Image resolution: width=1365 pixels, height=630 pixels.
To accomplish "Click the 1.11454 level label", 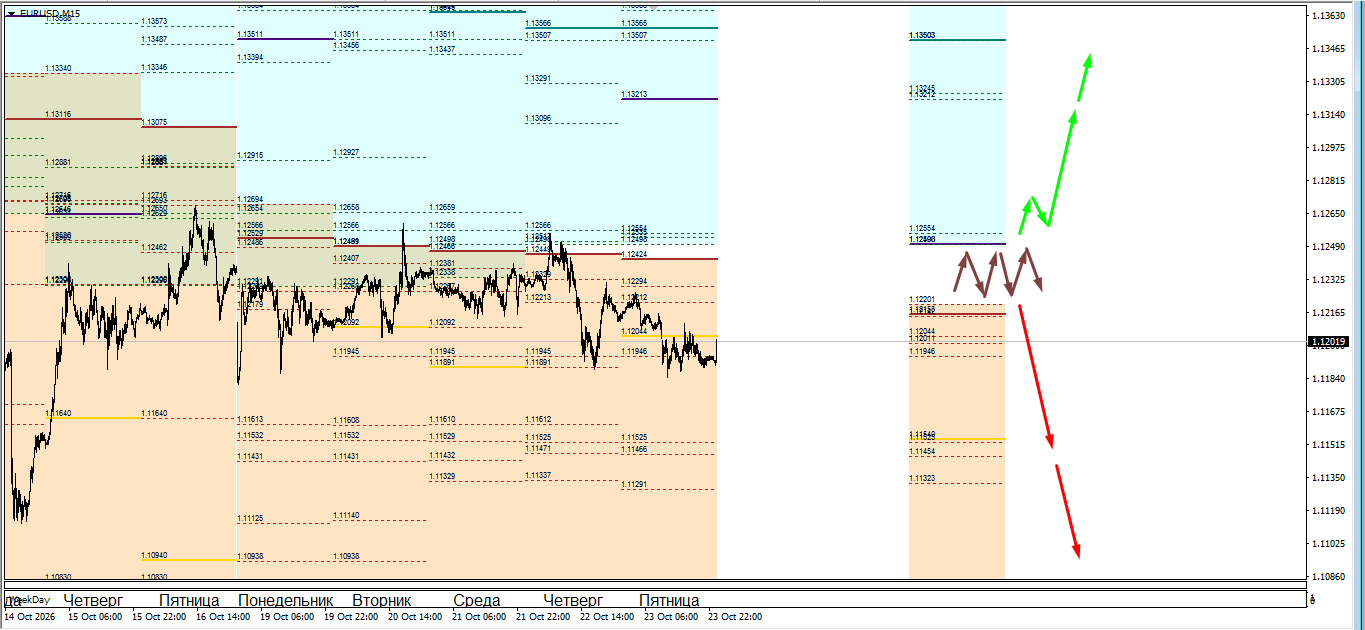I will [x=922, y=451].
